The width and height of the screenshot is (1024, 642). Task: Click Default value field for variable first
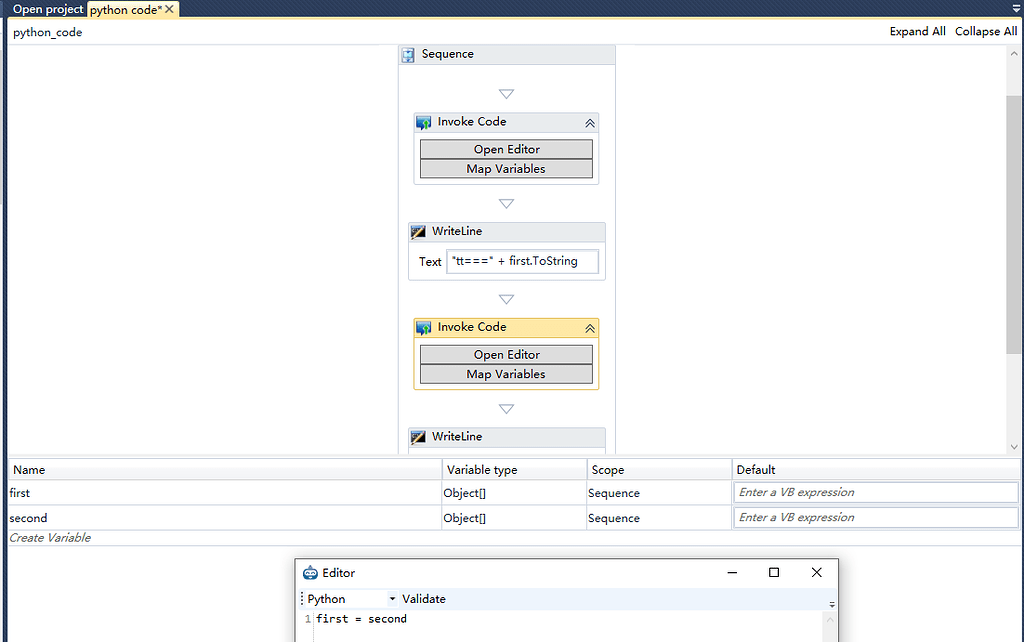tap(875, 492)
